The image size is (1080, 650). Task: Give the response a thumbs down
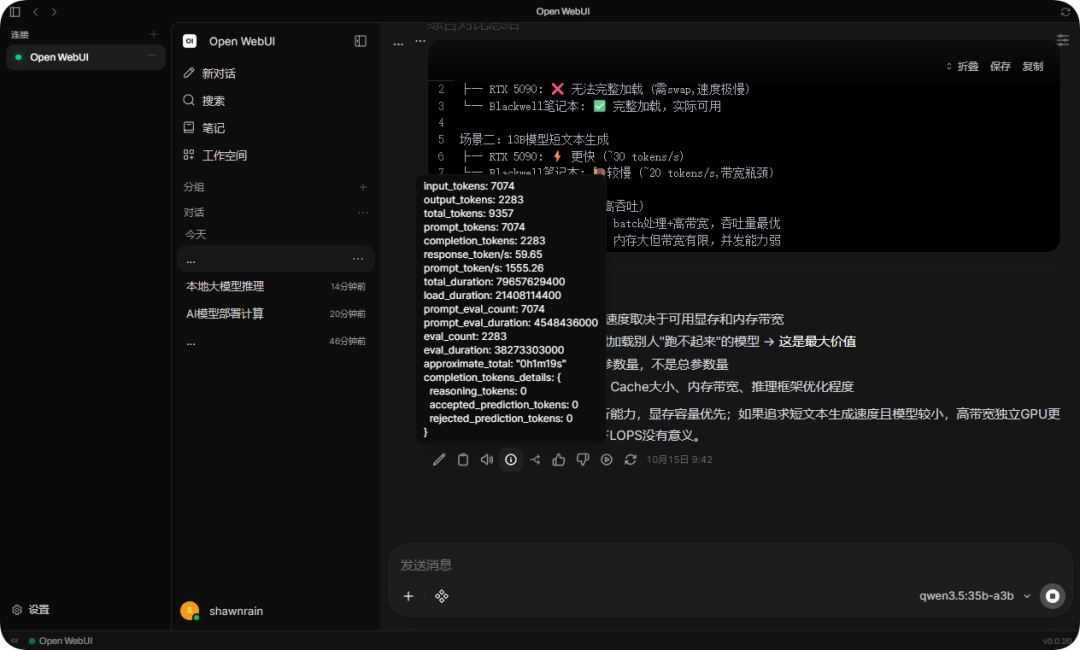[x=583, y=460]
